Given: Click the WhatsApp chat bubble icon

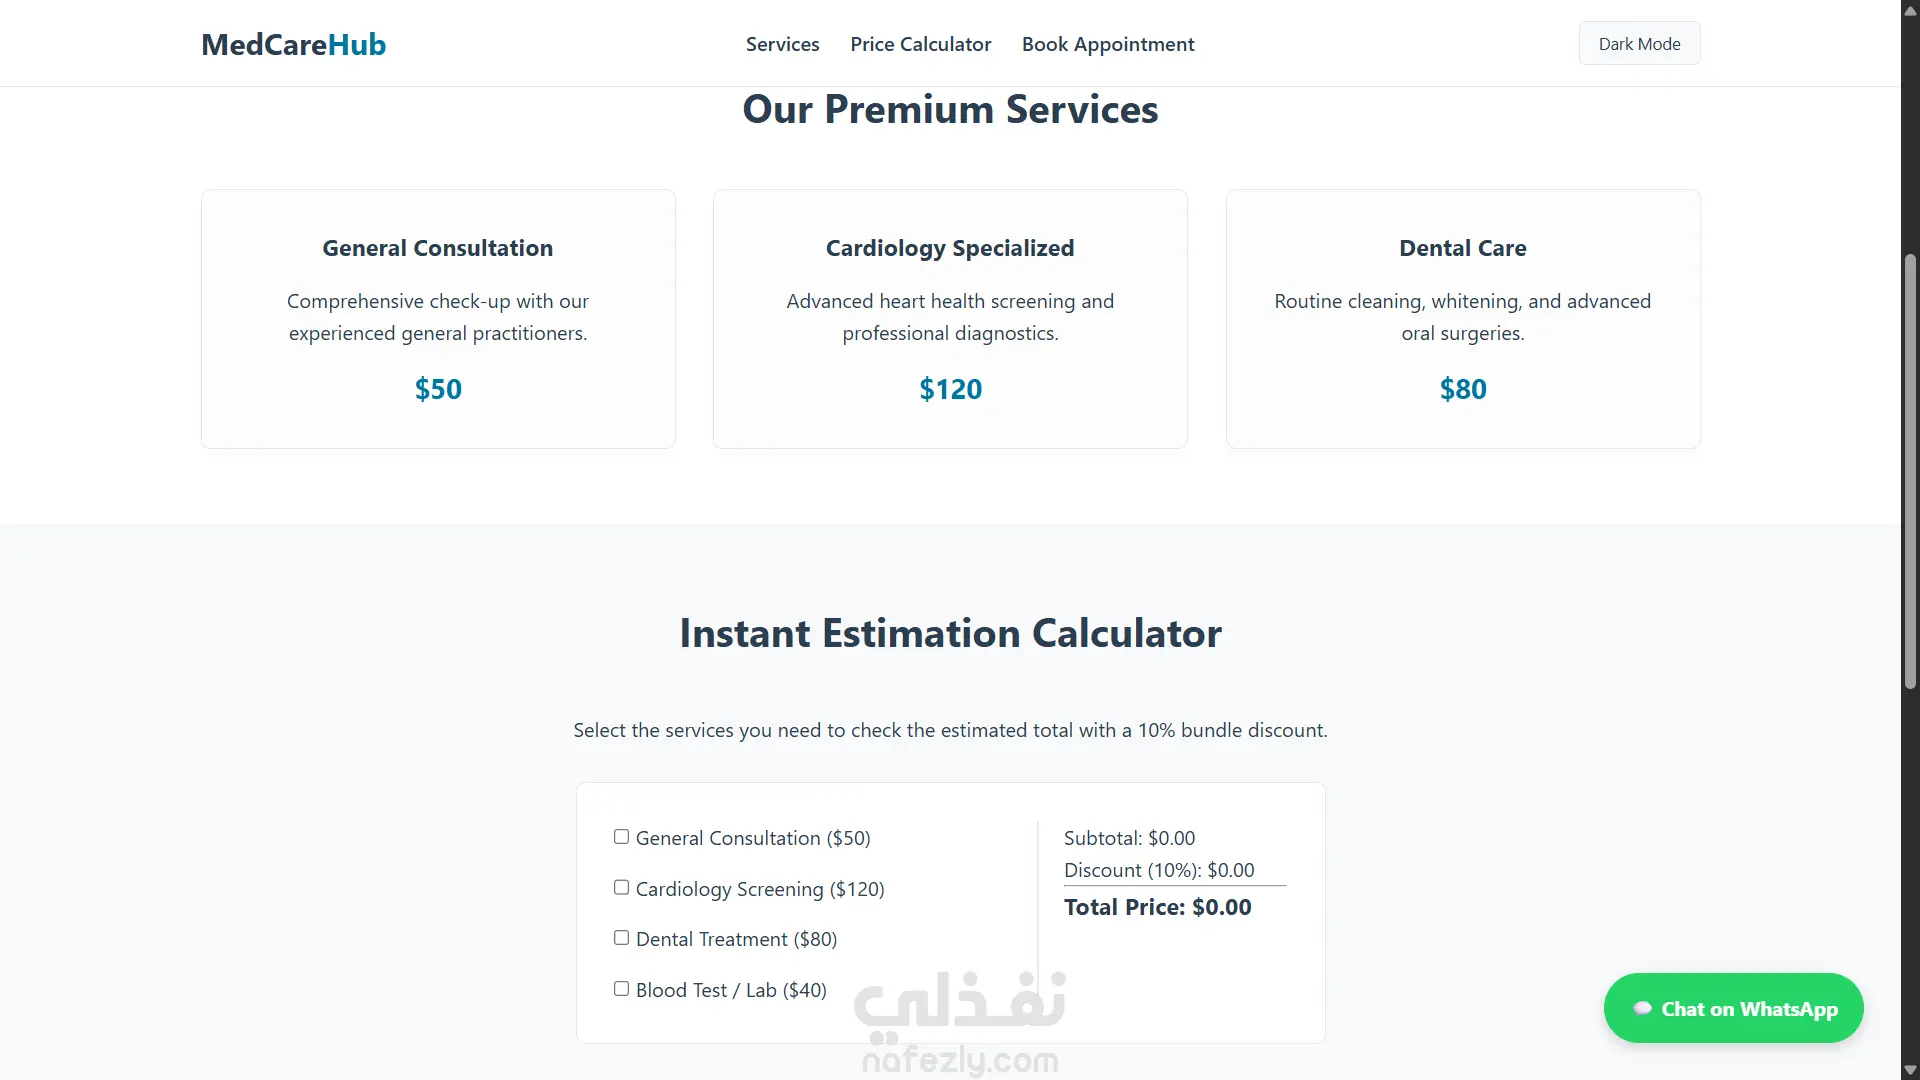Looking at the screenshot, I should tap(1642, 1008).
